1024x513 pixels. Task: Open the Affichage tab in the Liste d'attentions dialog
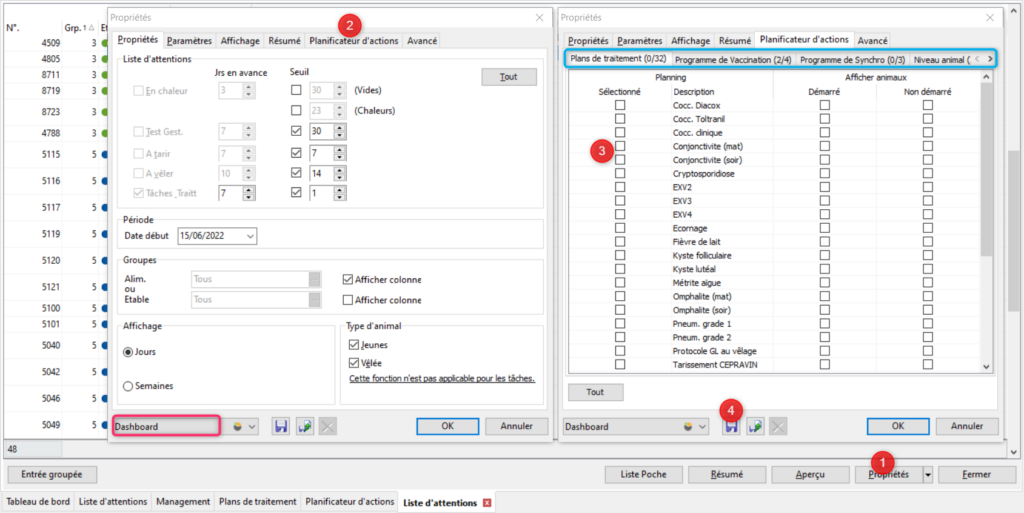click(241, 41)
